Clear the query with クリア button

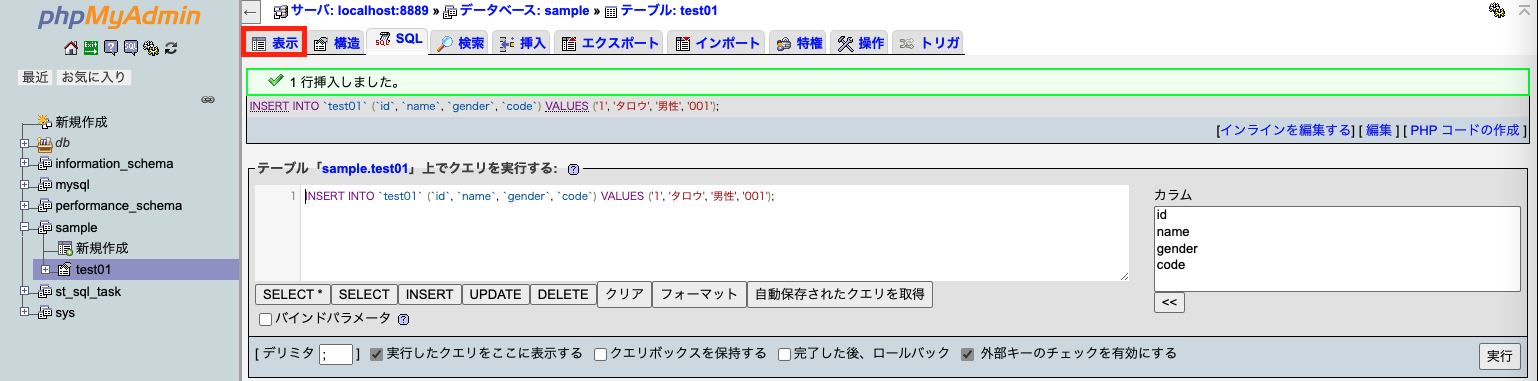[624, 294]
